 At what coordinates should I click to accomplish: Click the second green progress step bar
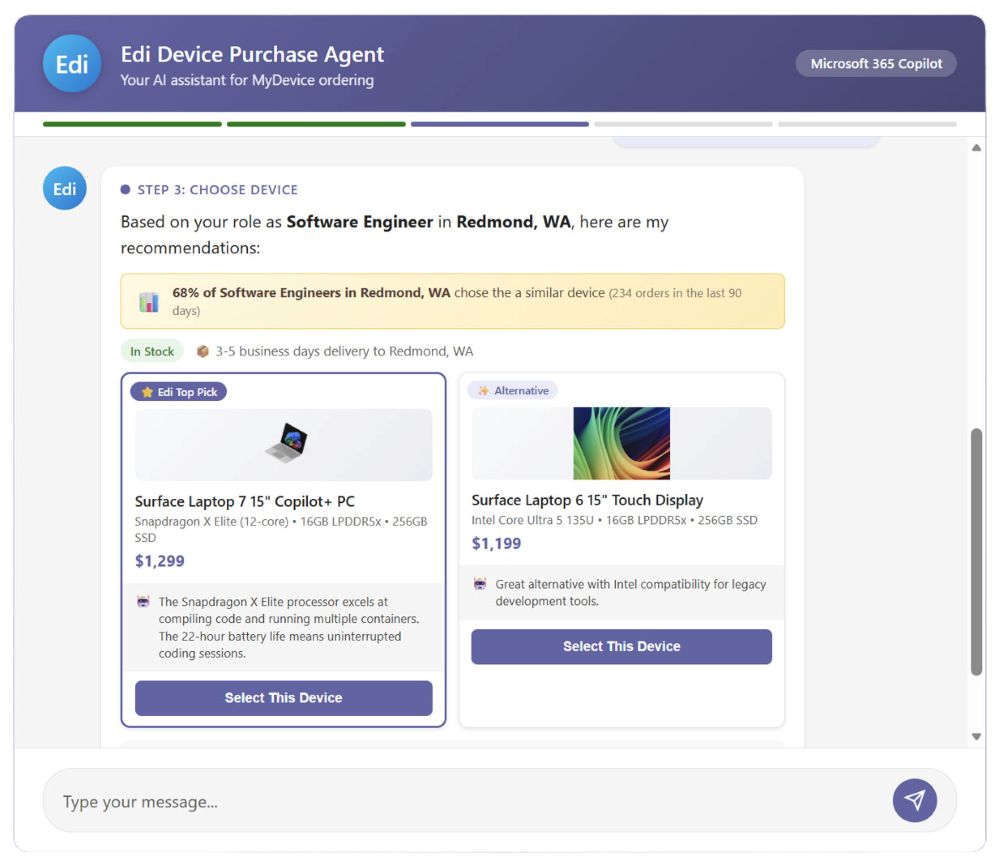coord(316,124)
